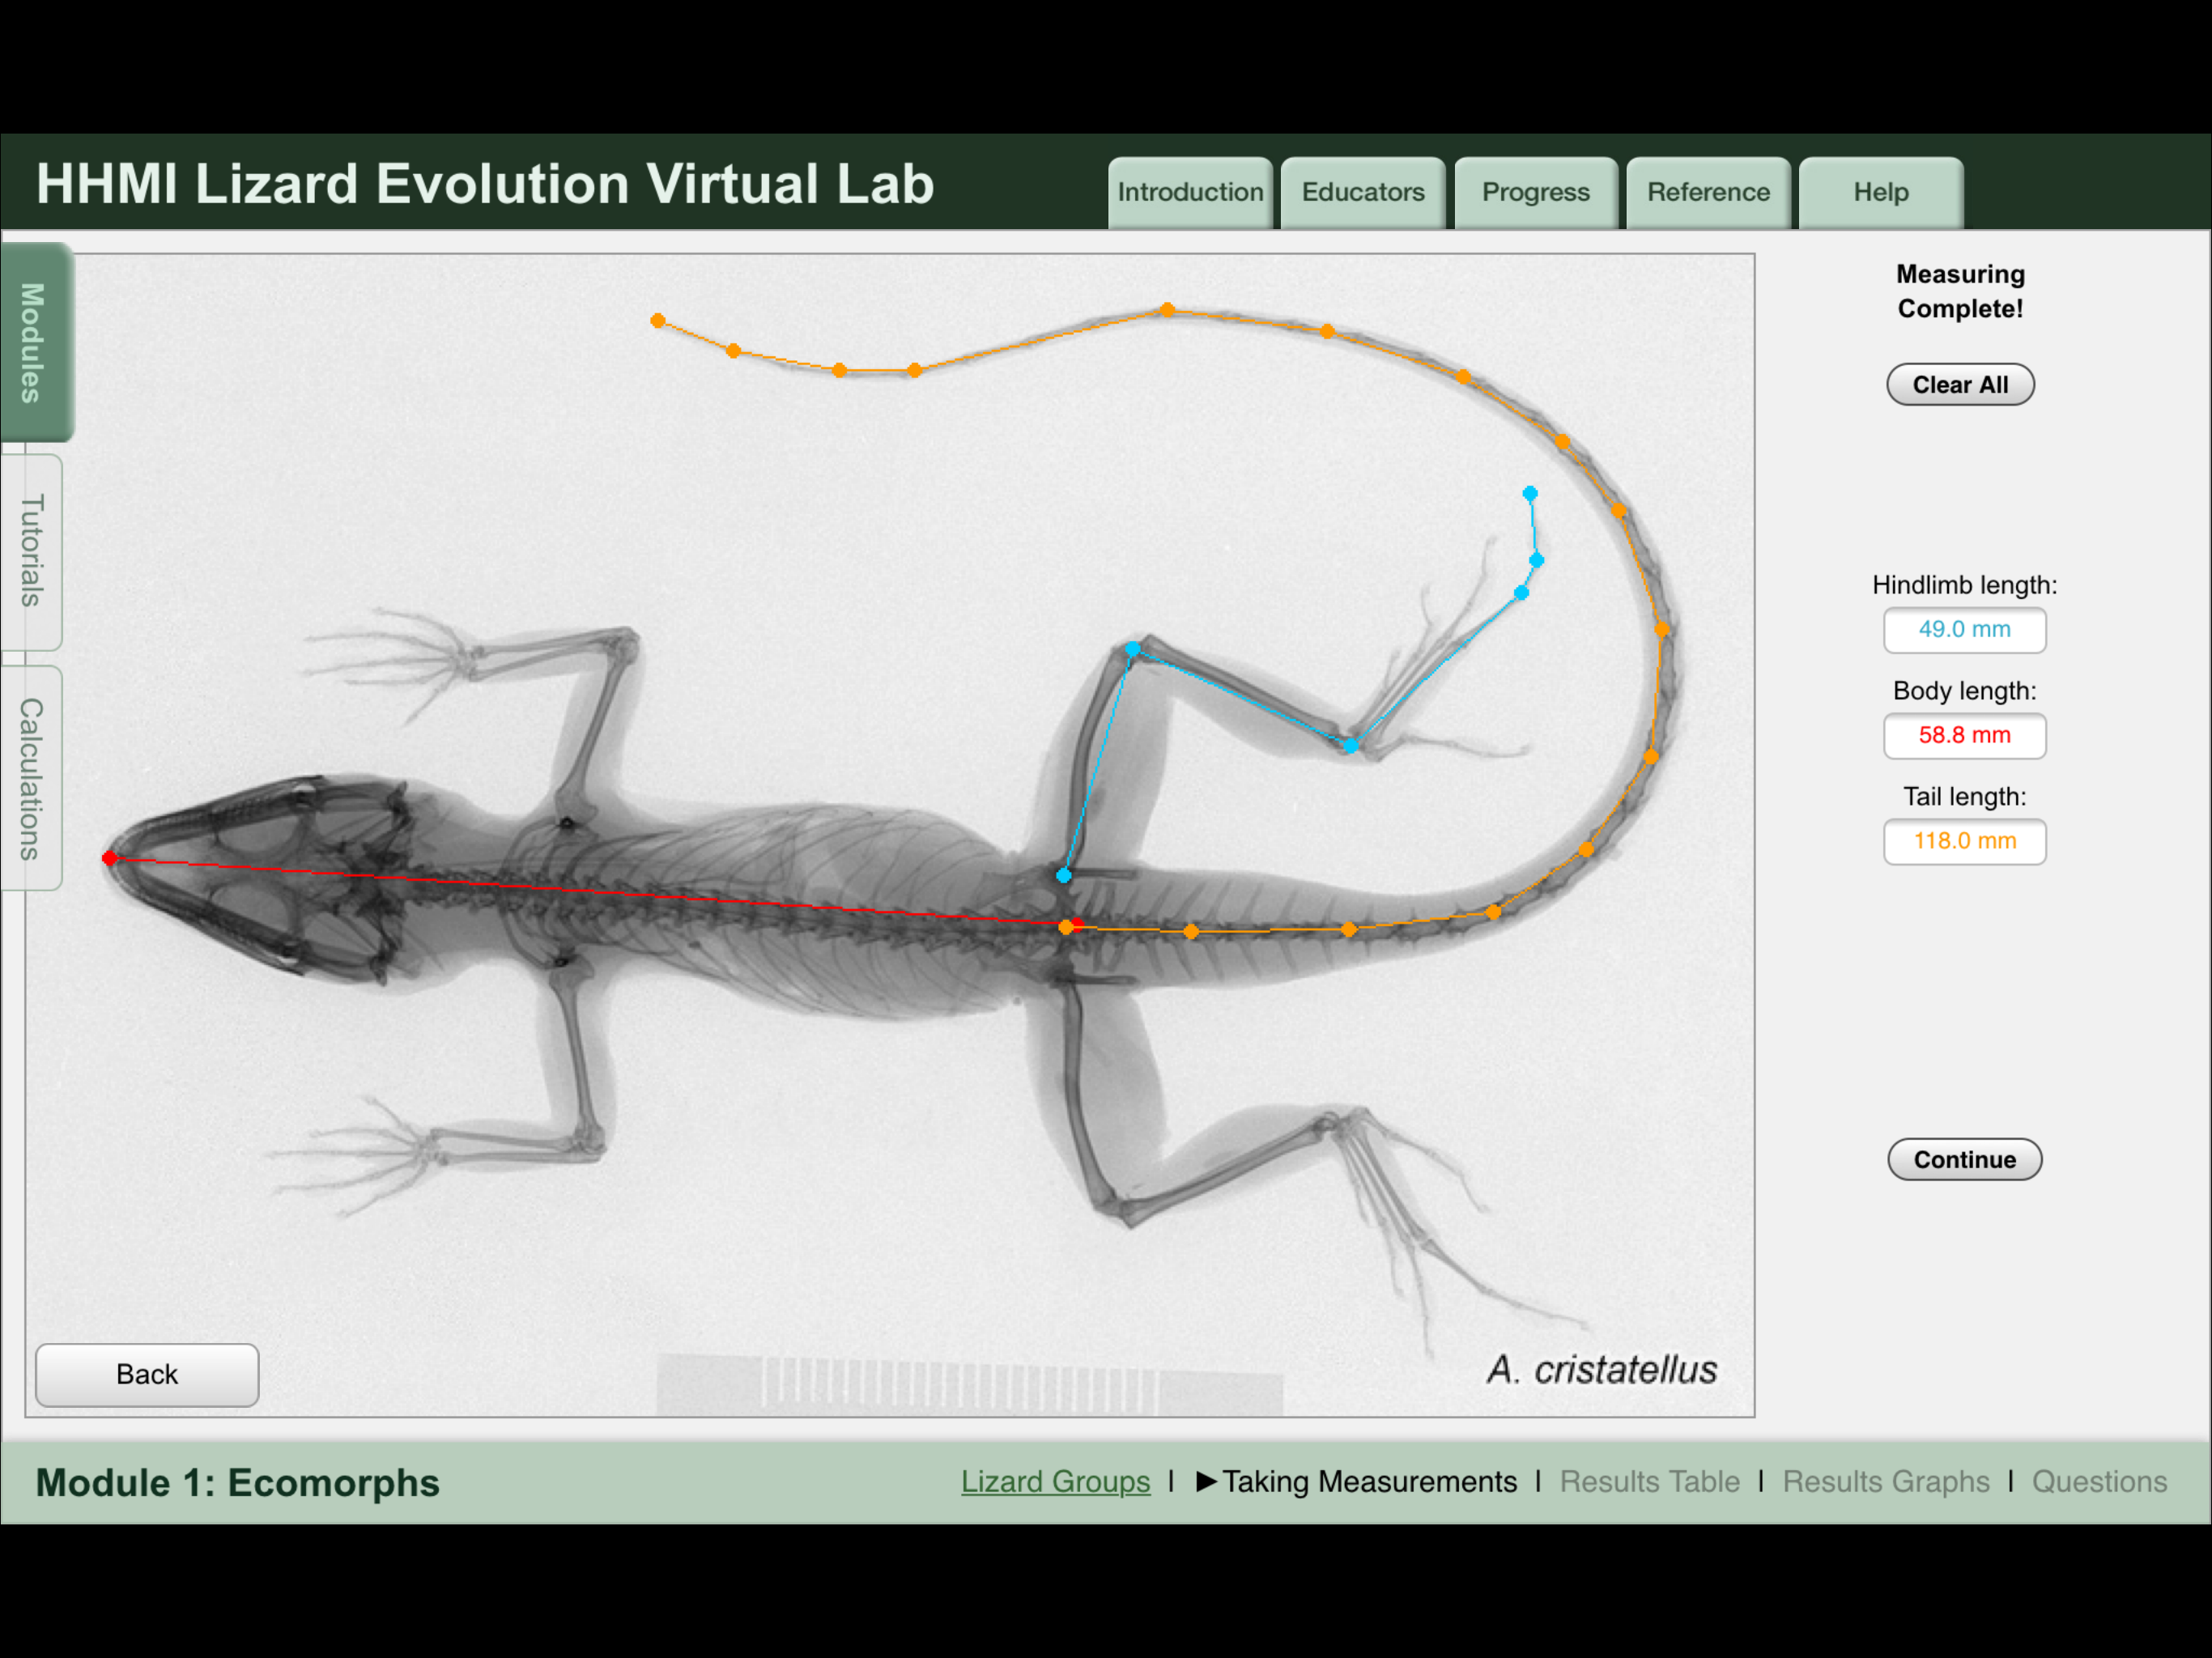
Task: Open the Calculations side tab
Action: coord(32,778)
